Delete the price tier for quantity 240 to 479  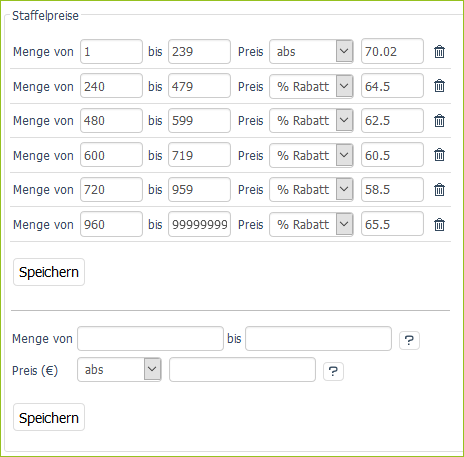(439, 86)
